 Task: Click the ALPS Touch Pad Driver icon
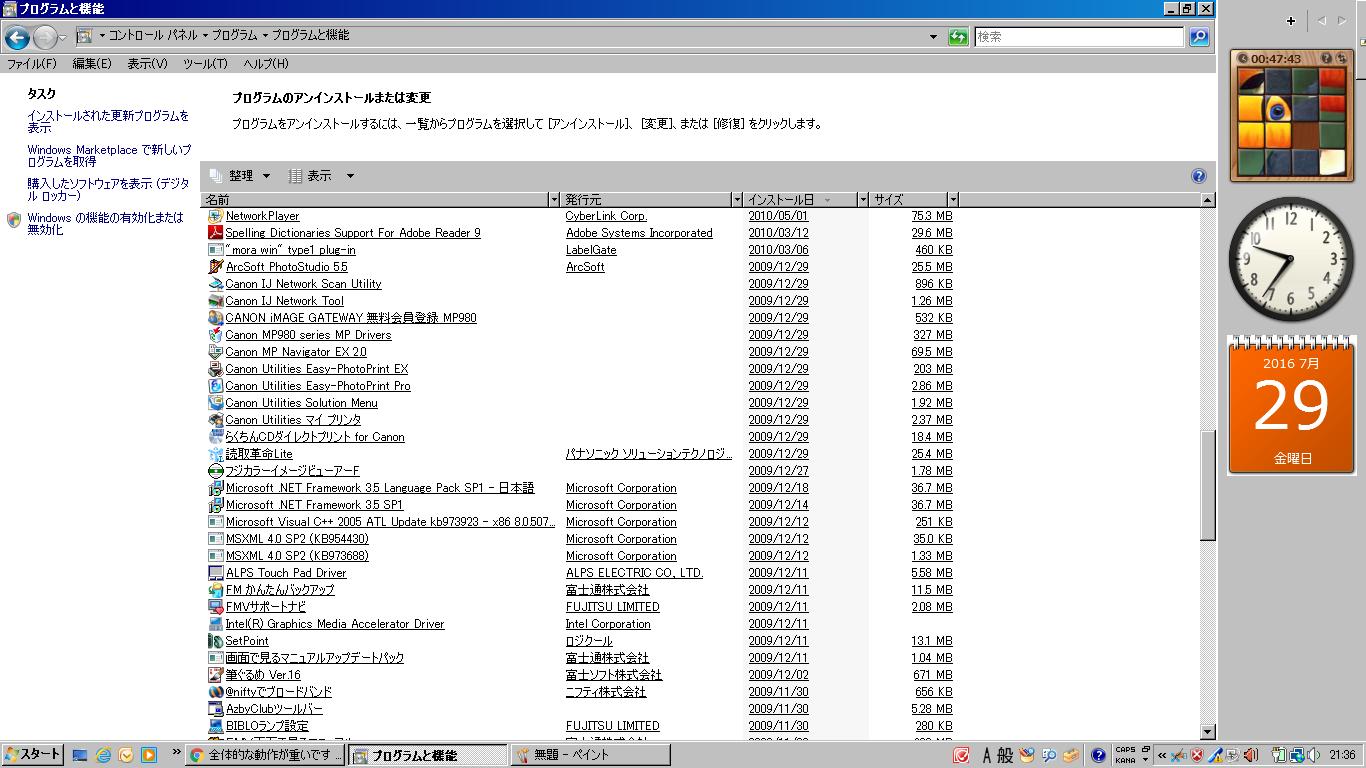pyautogui.click(x=214, y=573)
